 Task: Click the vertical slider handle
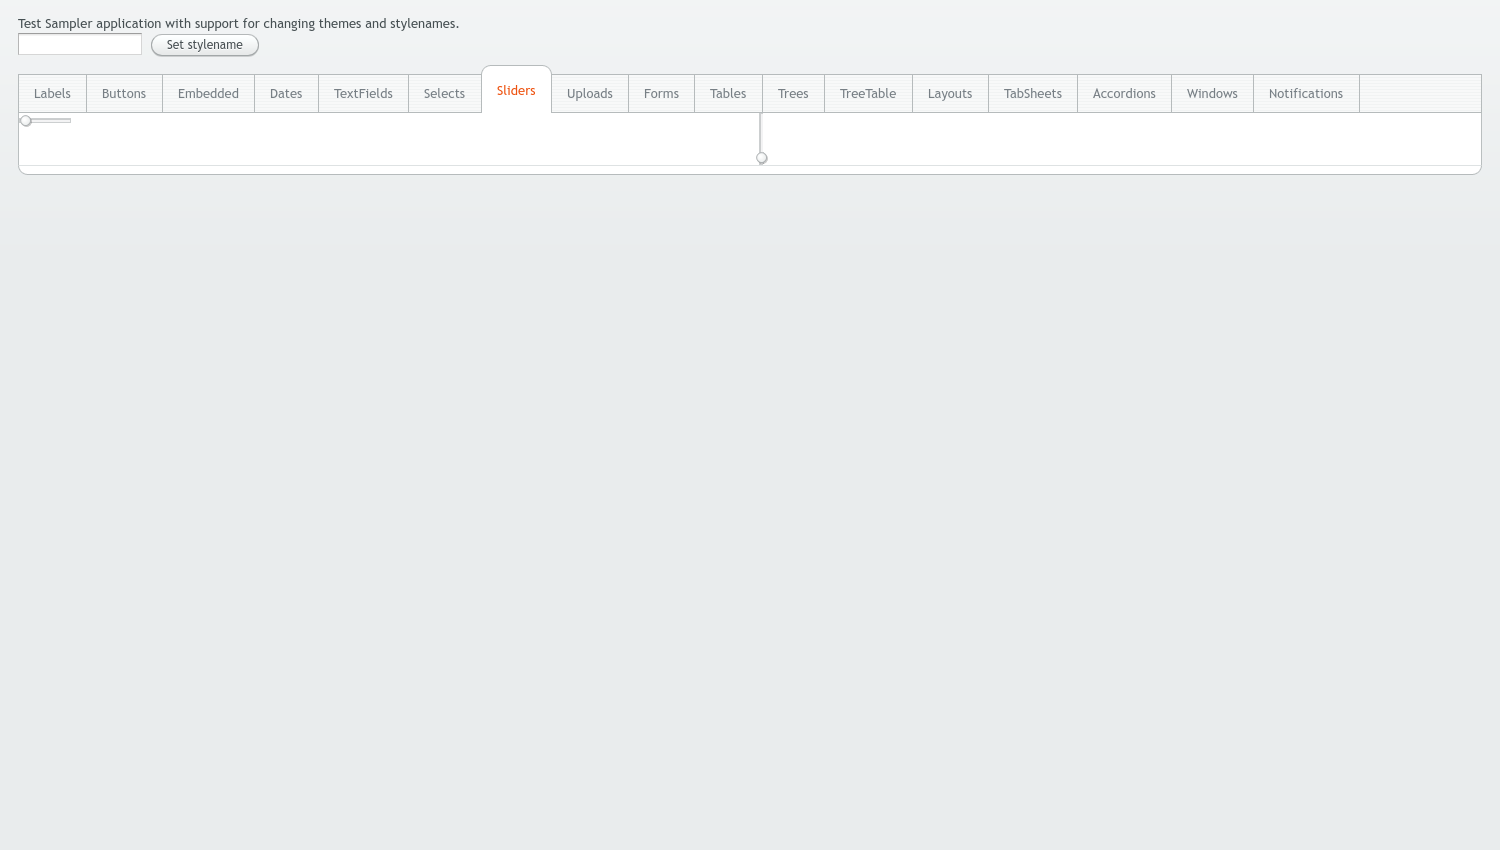pos(762,158)
